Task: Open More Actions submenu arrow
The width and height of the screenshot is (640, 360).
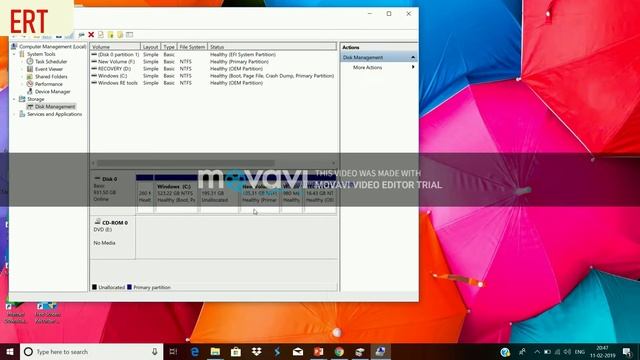Action: coord(413,67)
